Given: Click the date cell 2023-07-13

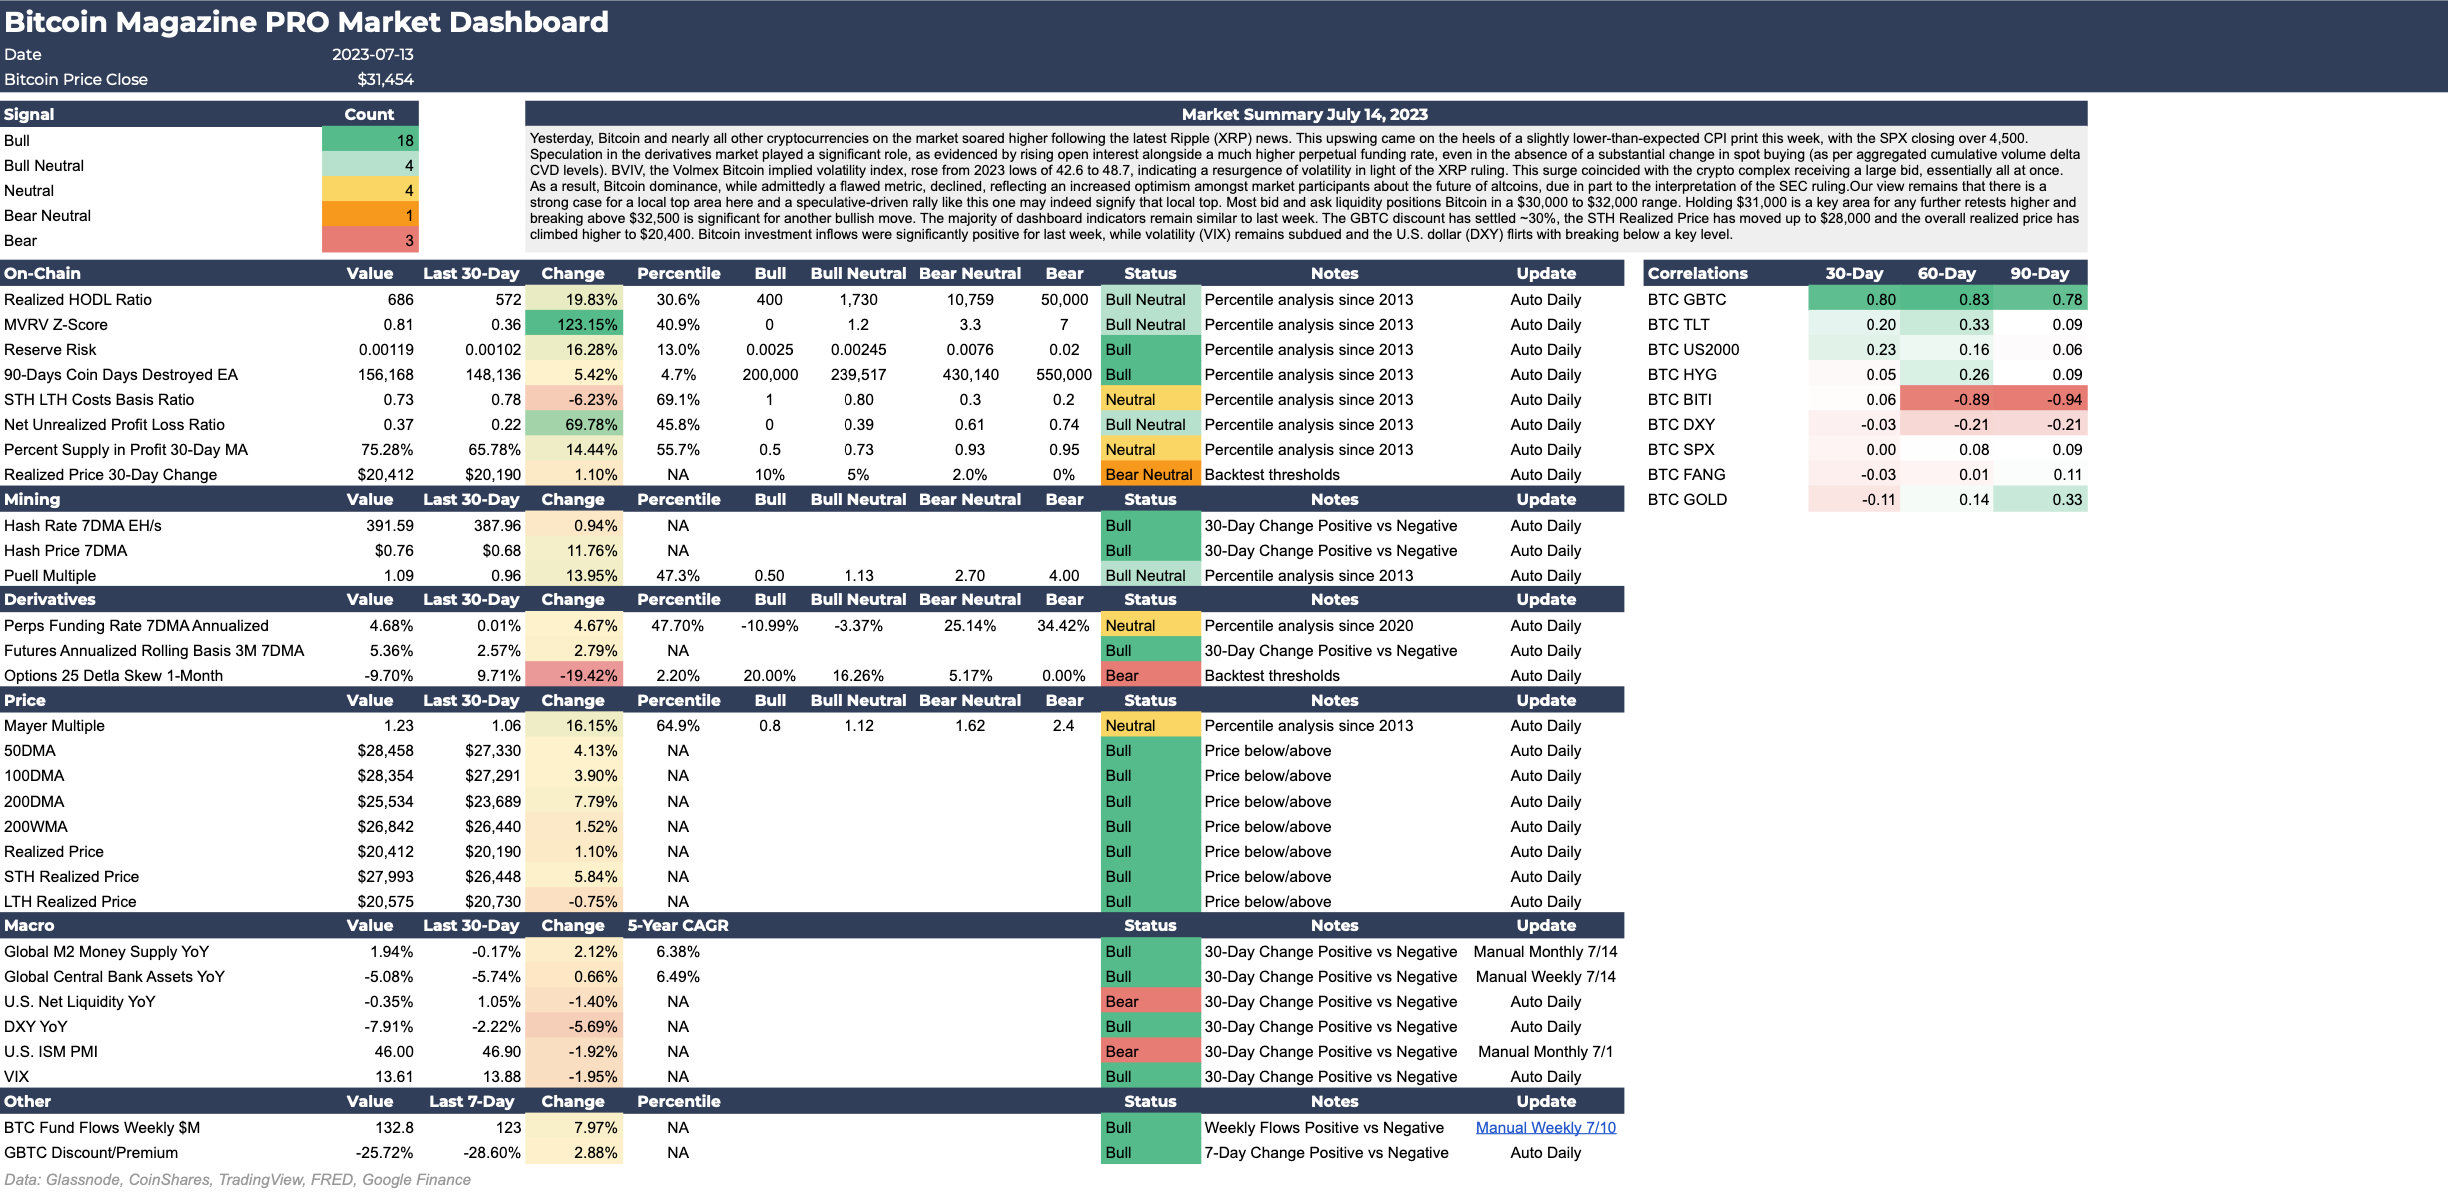Looking at the screenshot, I should (x=372, y=55).
